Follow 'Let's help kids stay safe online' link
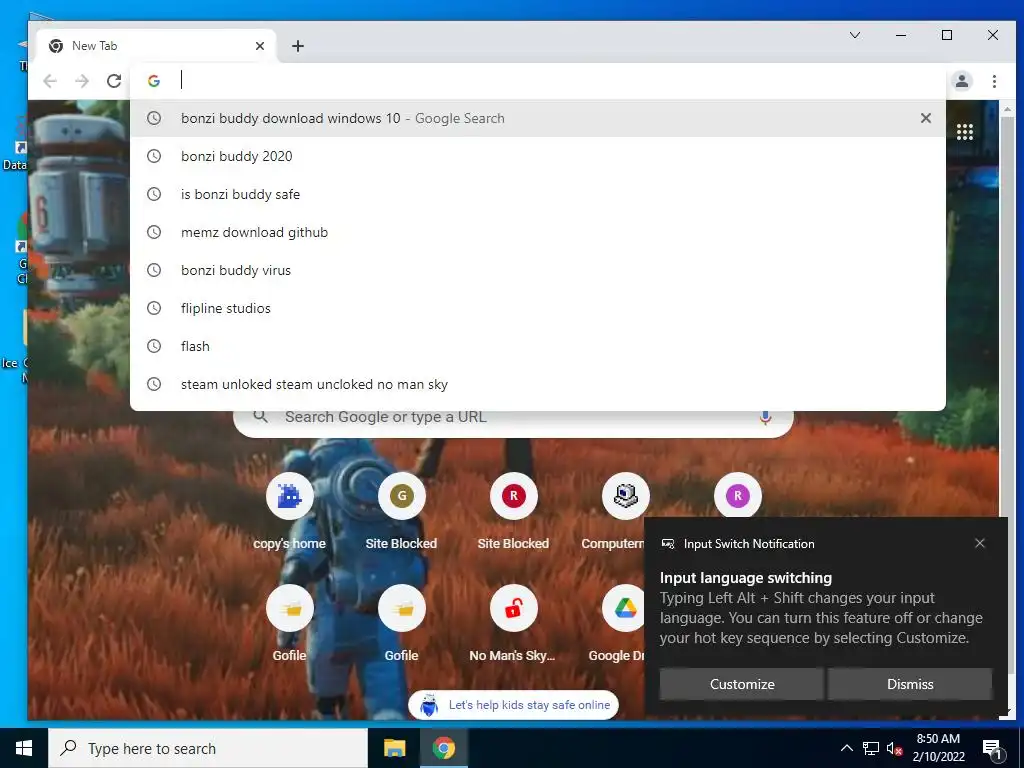This screenshot has width=1024, height=768. [513, 705]
